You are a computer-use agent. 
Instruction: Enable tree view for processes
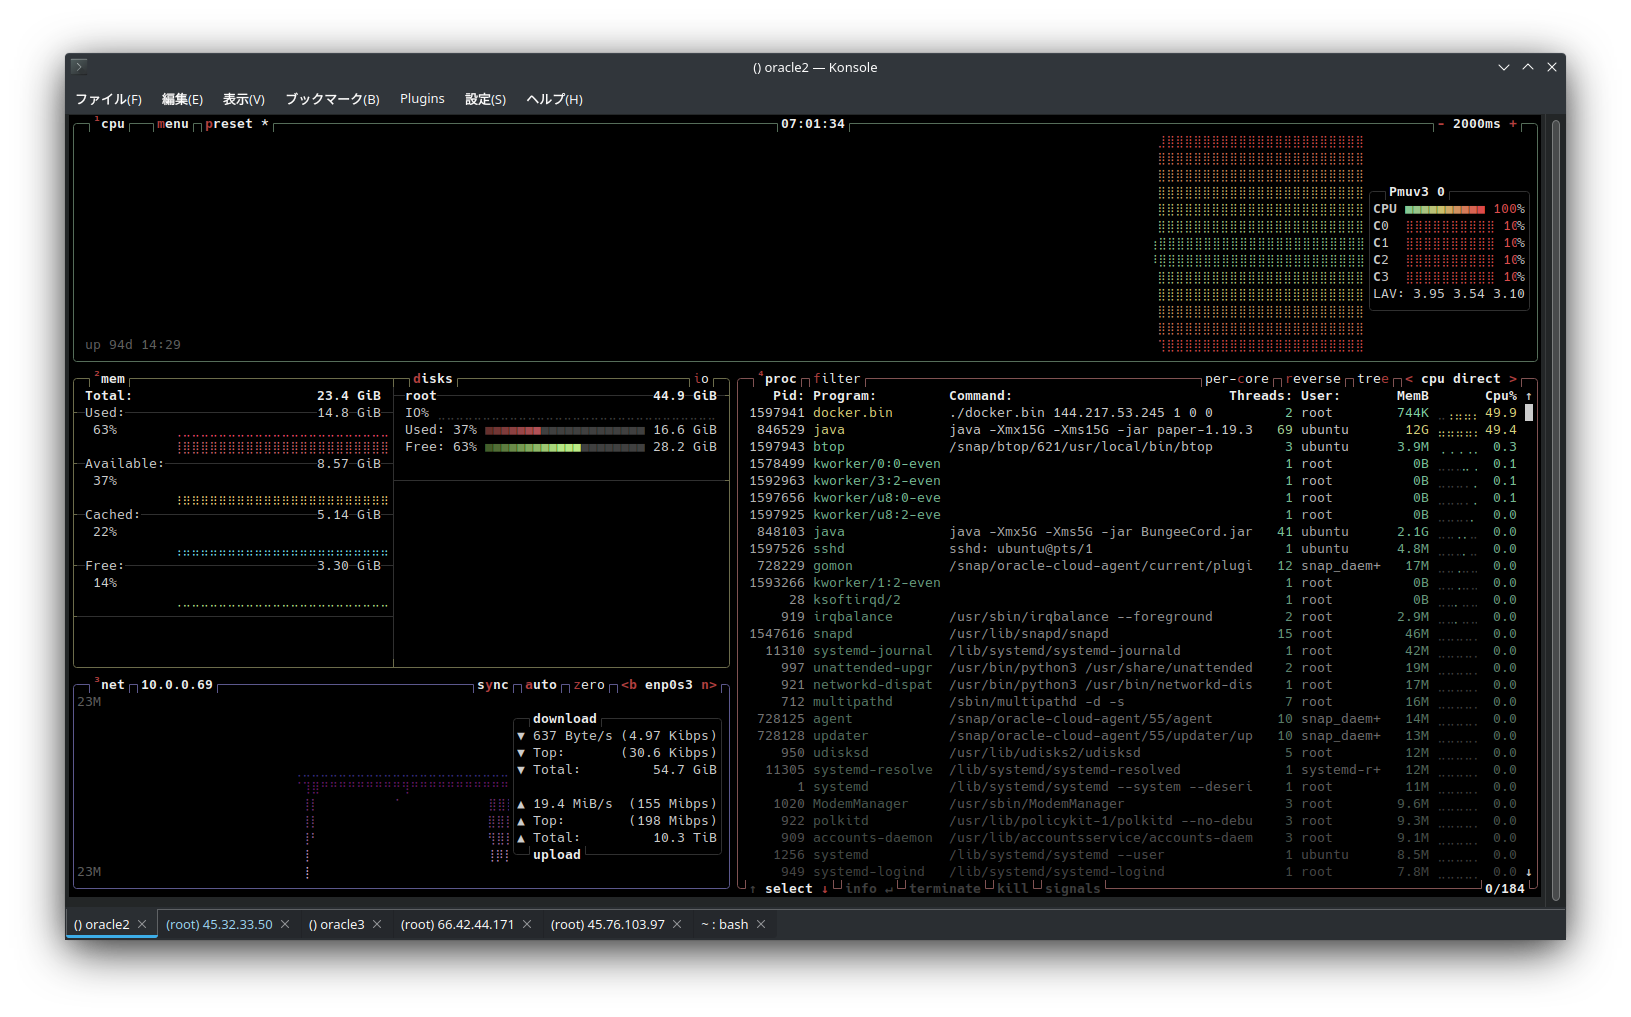click(x=1372, y=379)
